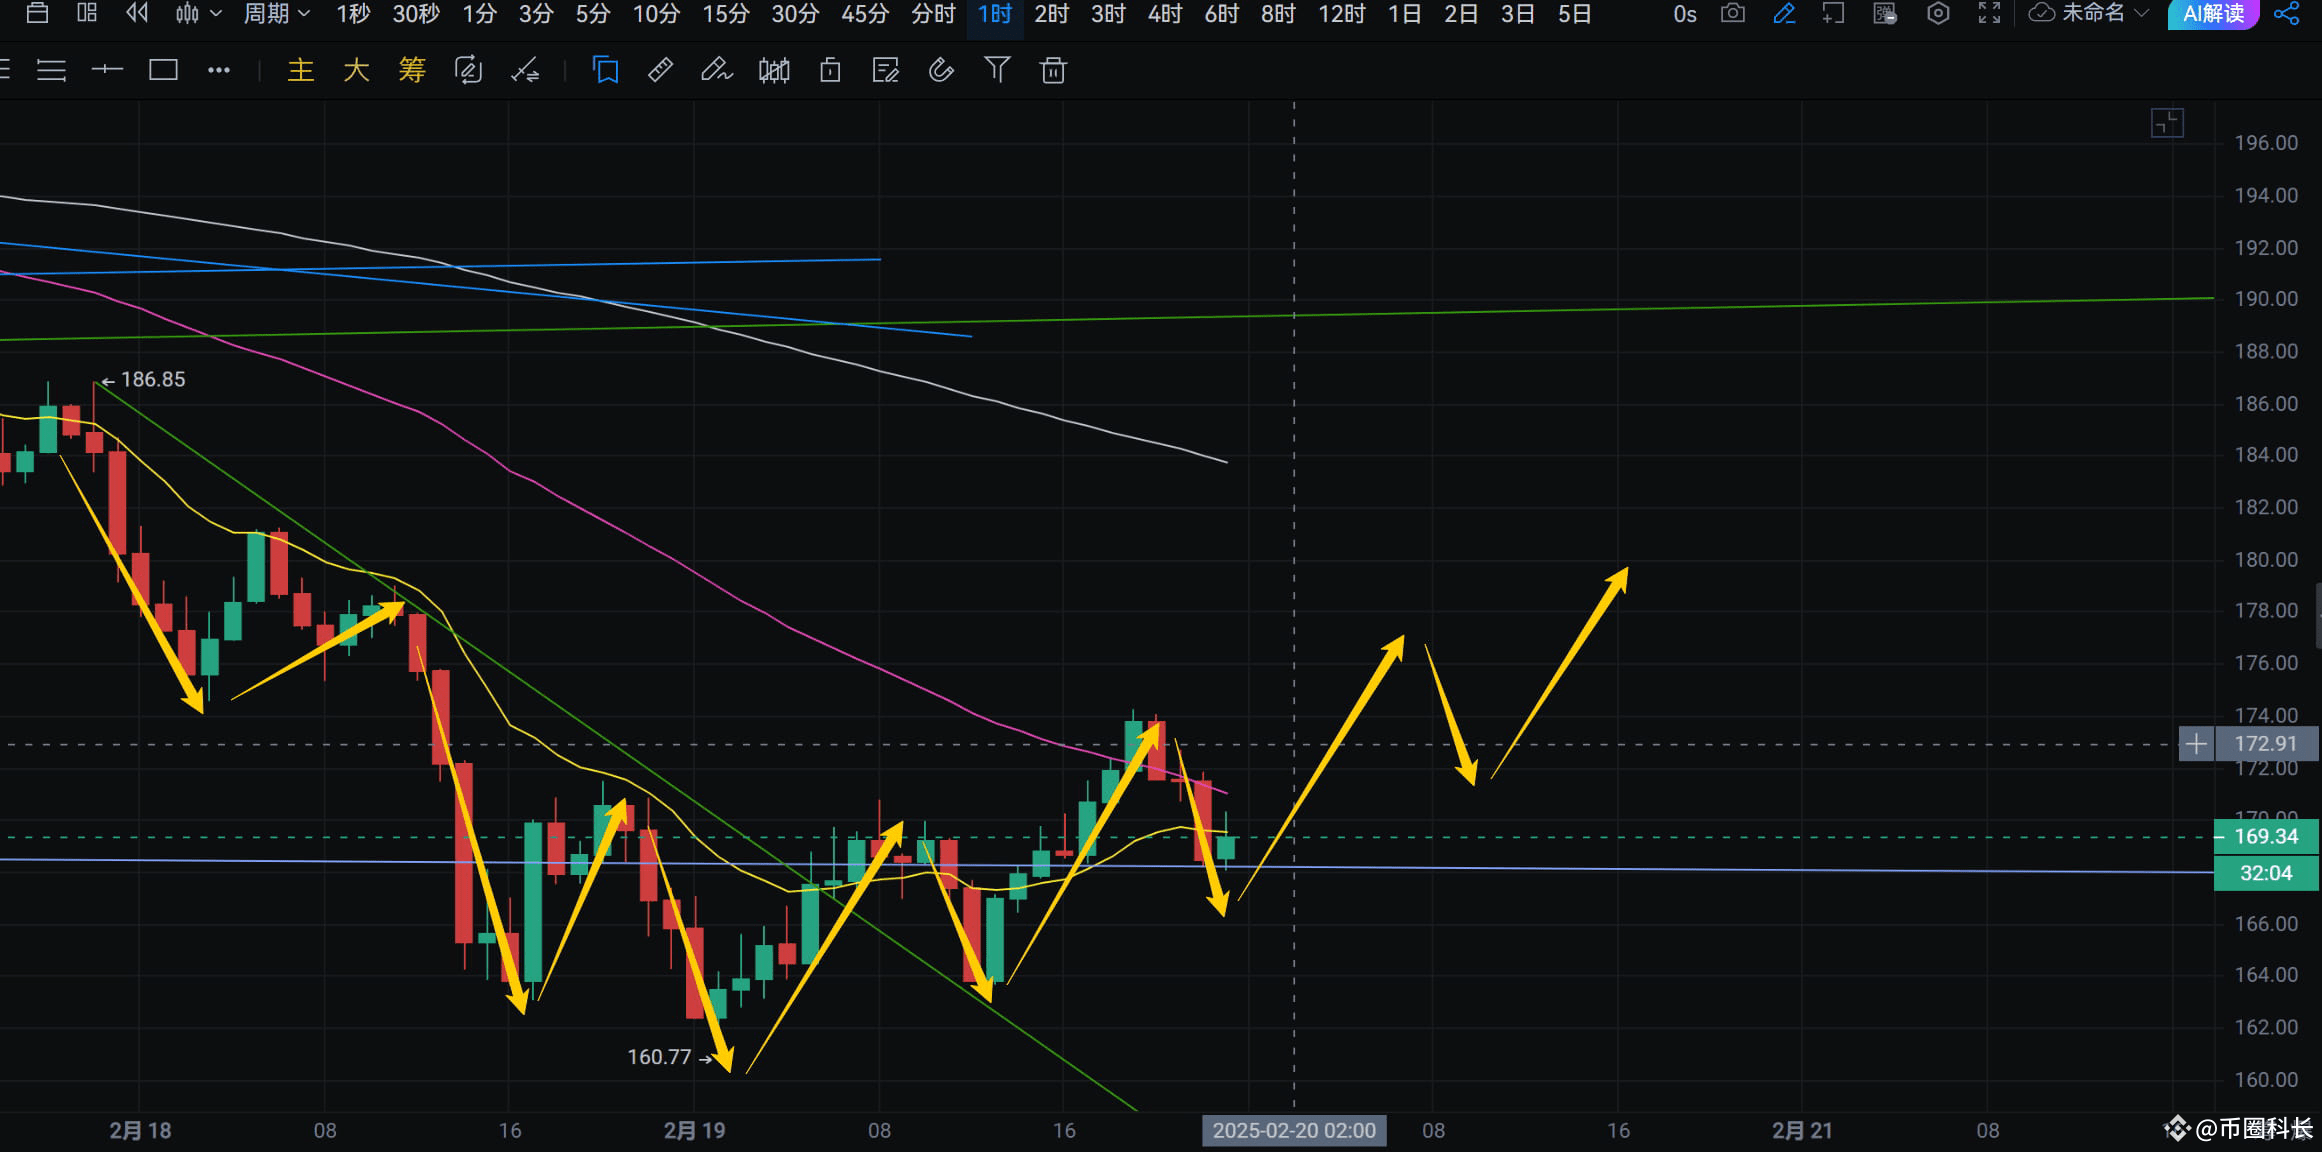Click the AI解读 button
The height and width of the screenshot is (1152, 2322).
tap(2212, 14)
